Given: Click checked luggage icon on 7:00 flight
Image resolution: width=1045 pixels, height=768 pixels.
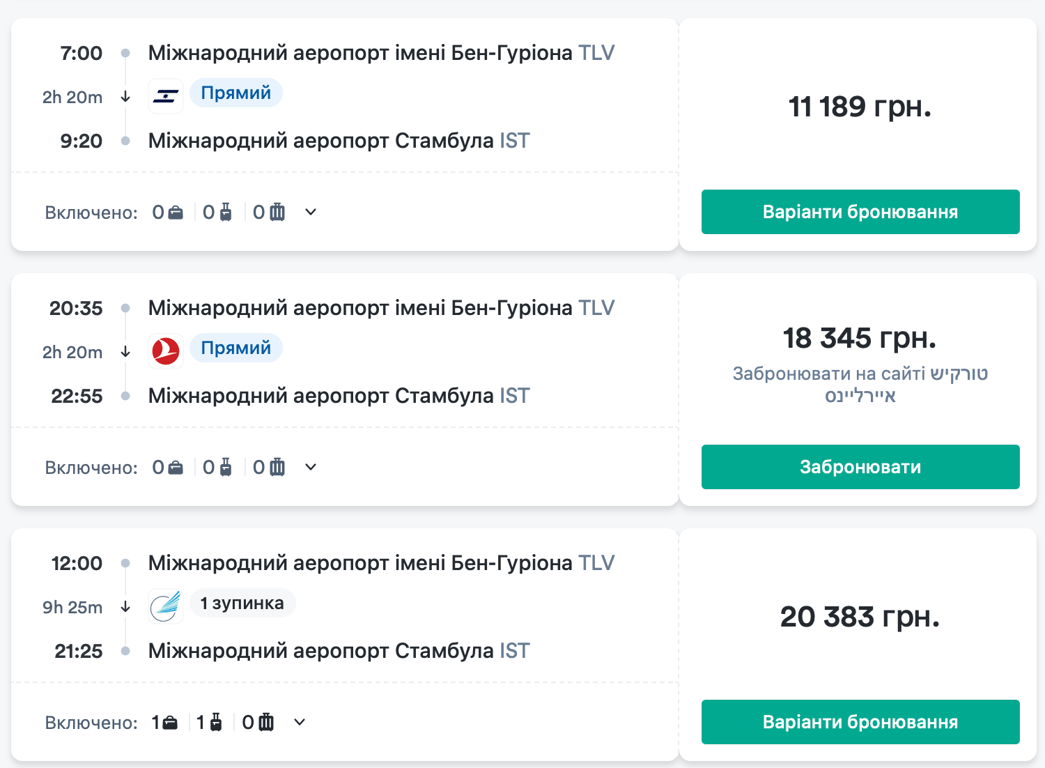Looking at the screenshot, I should tap(277, 212).
